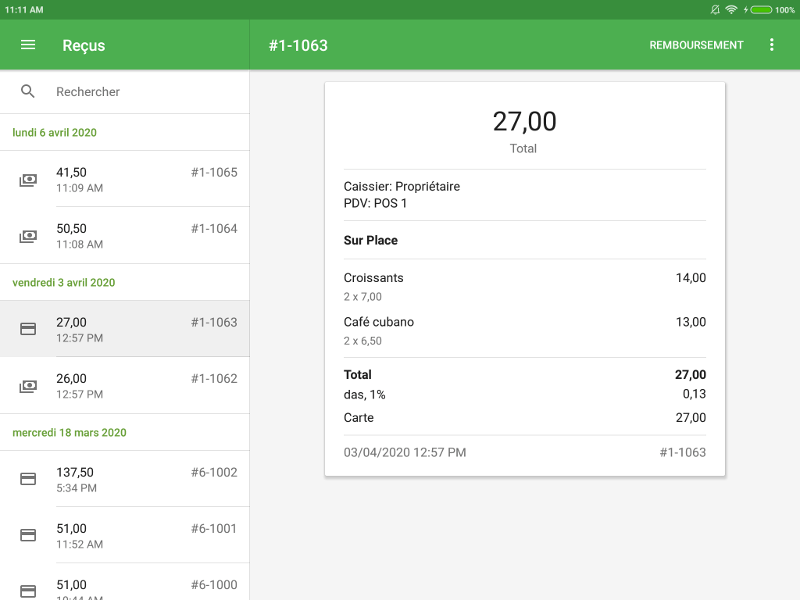Screen dimensions: 800x600
Task: Open the hamburger navigation menu
Action: [x=28, y=45]
